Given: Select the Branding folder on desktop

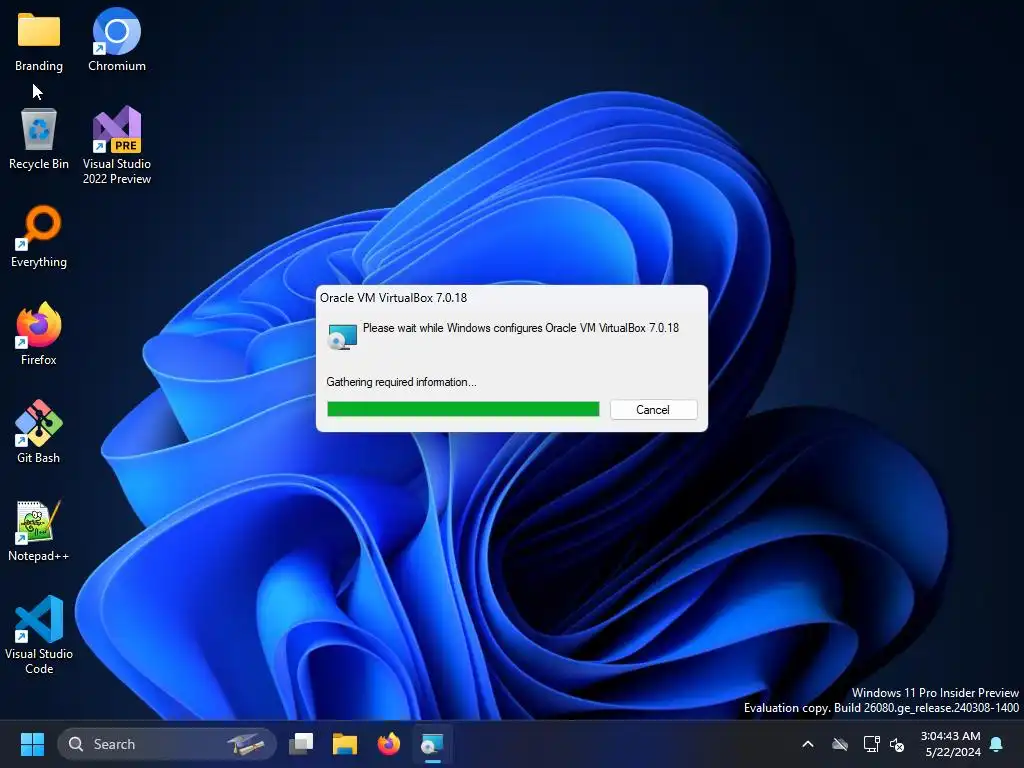Looking at the screenshot, I should [39, 42].
